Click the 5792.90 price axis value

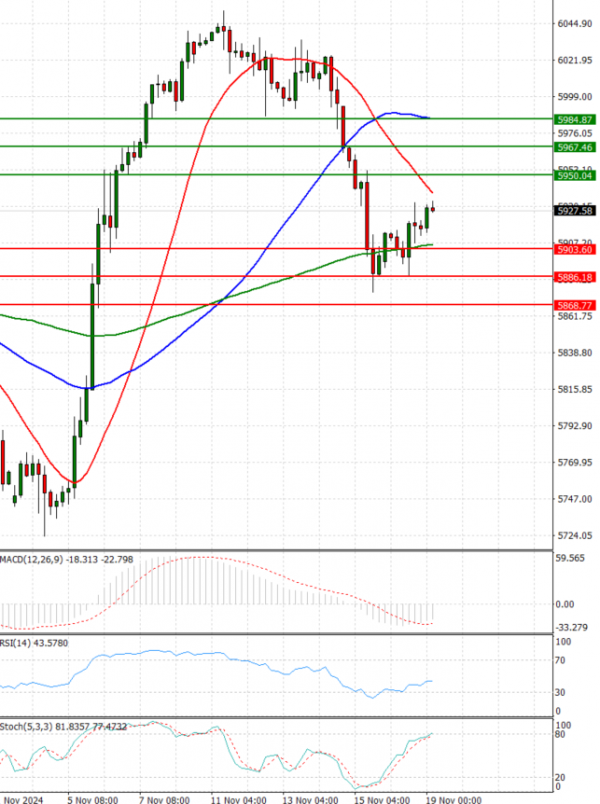(574, 426)
